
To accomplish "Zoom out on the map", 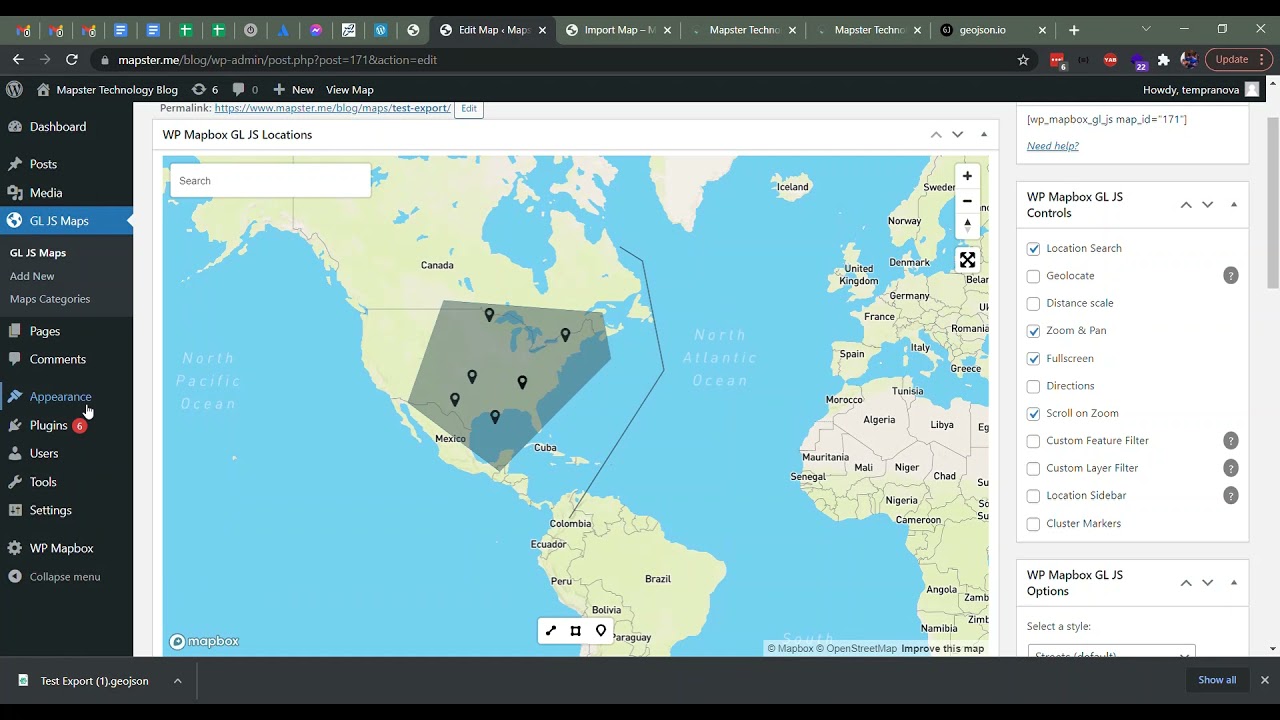I will (x=967, y=201).
